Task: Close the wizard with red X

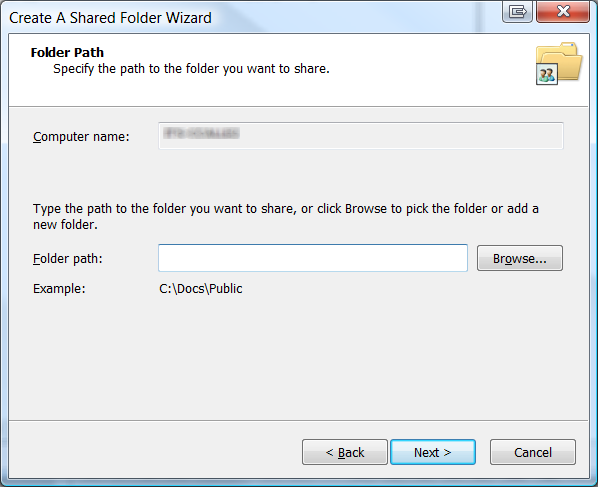Action: [563, 11]
